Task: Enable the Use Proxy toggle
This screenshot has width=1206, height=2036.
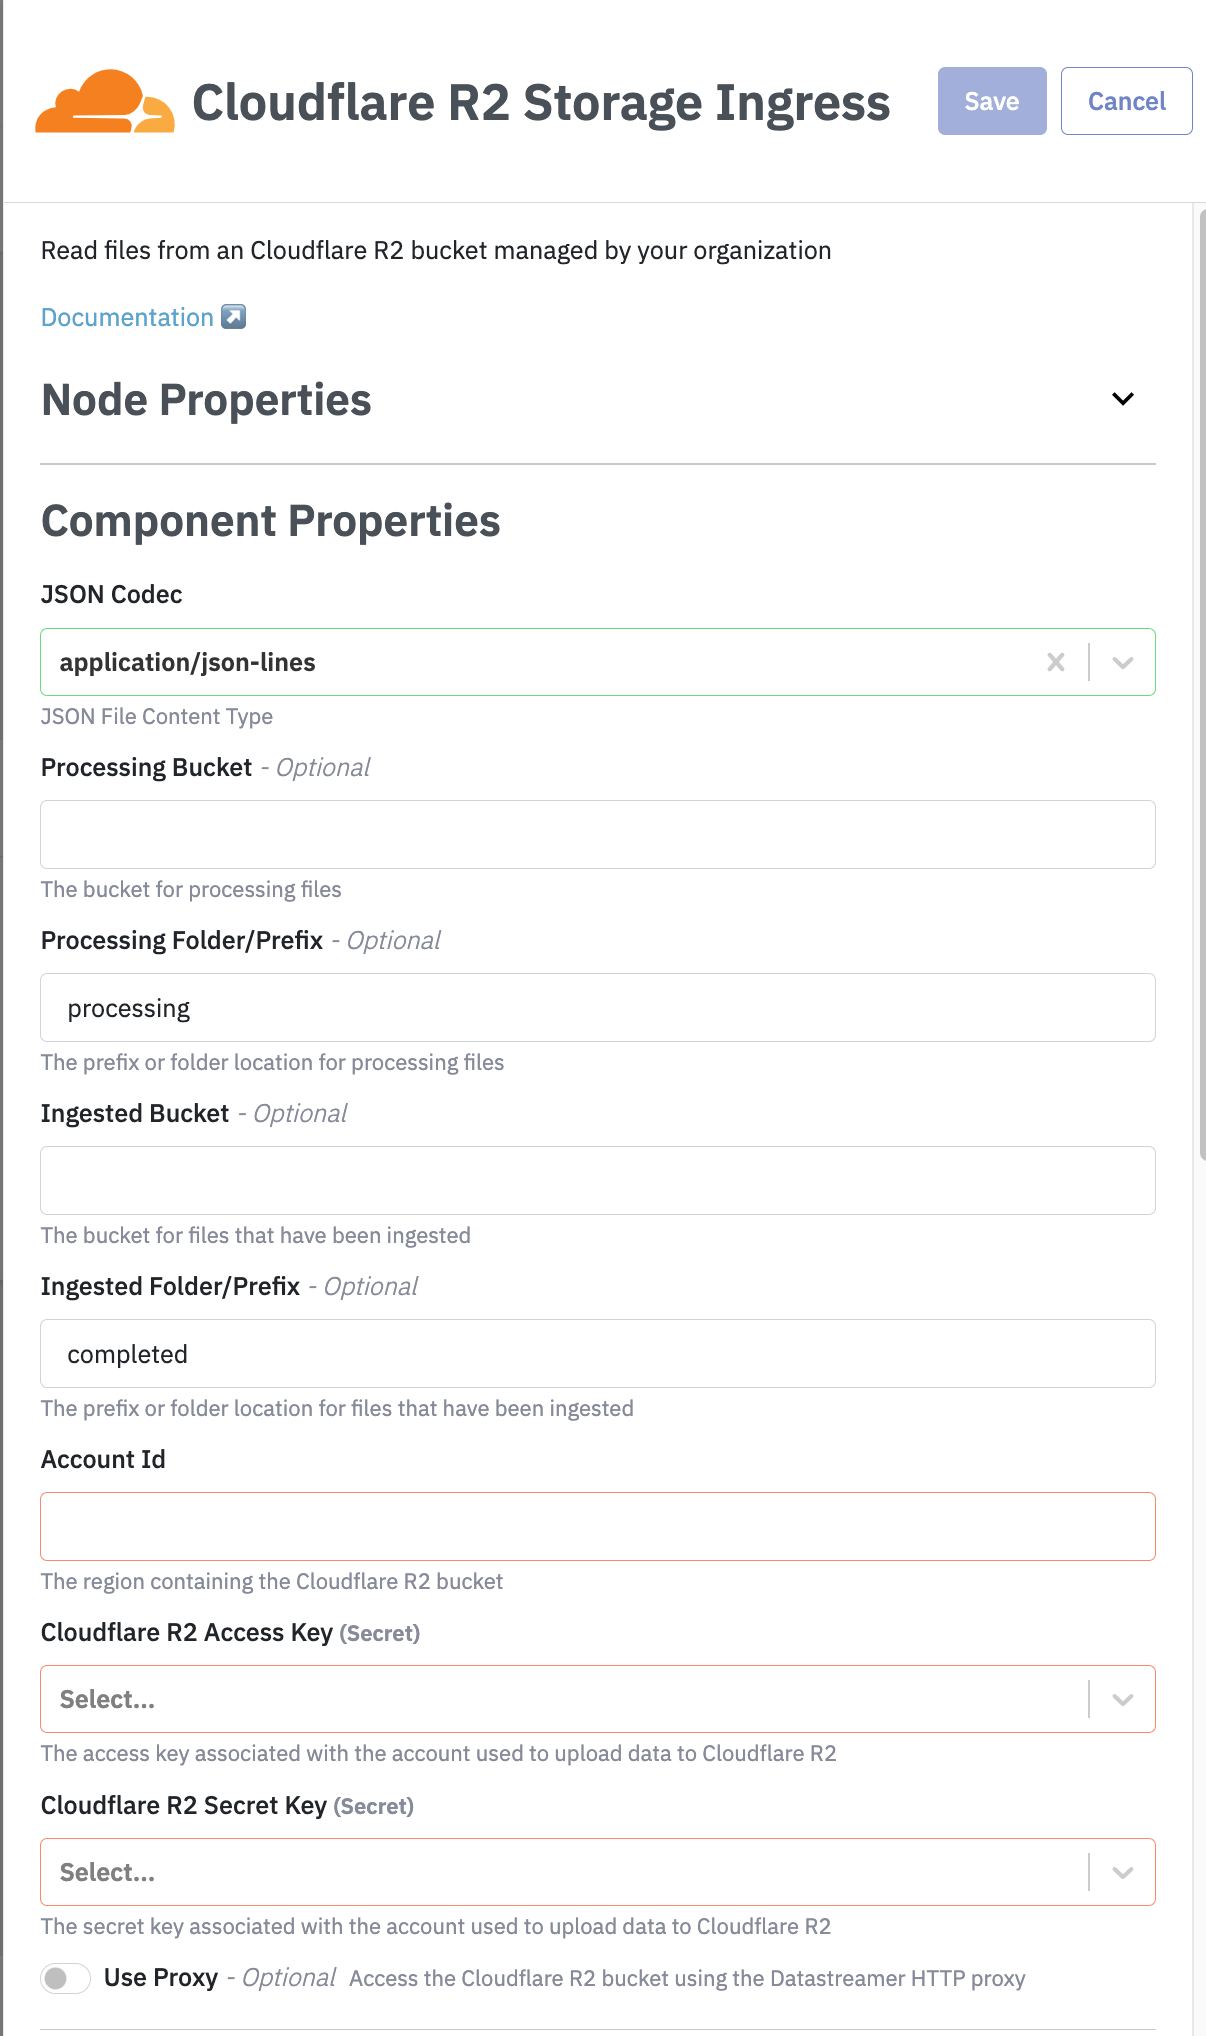Action: [65, 1978]
